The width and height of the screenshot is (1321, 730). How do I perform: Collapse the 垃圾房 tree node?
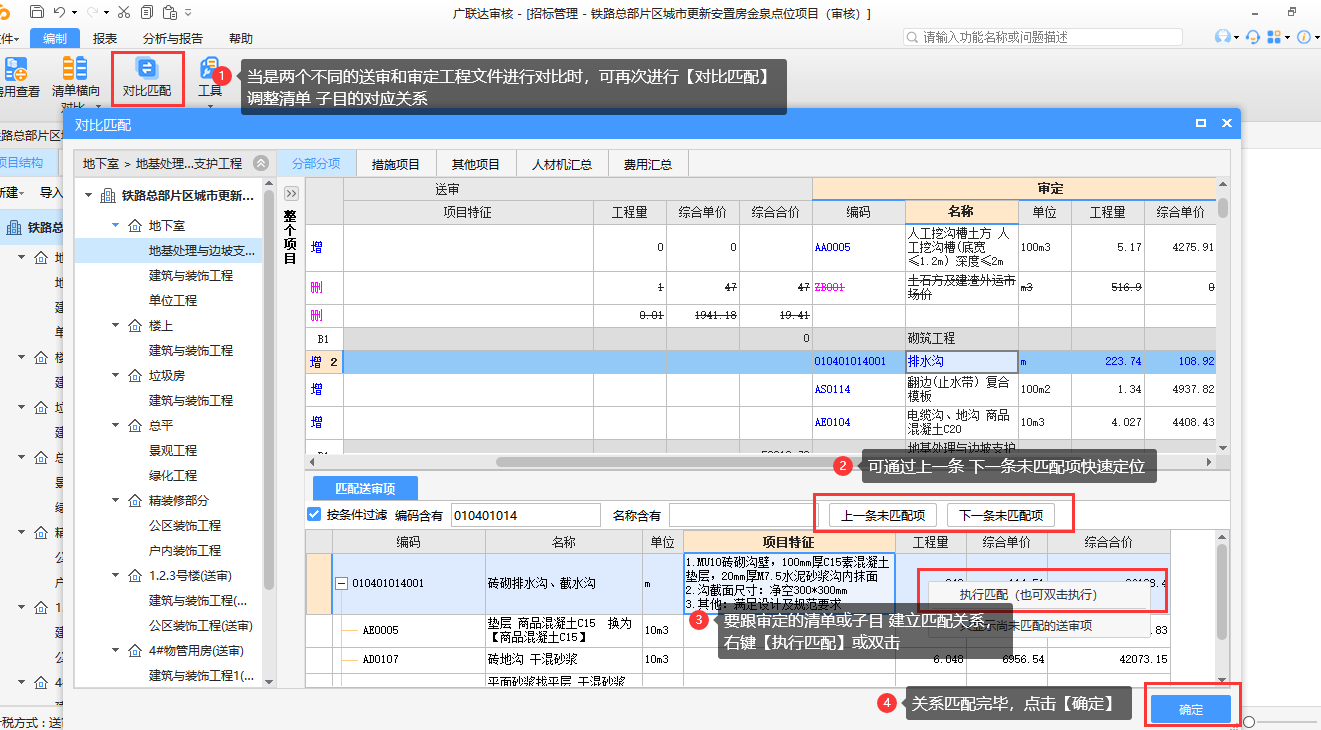(115, 376)
